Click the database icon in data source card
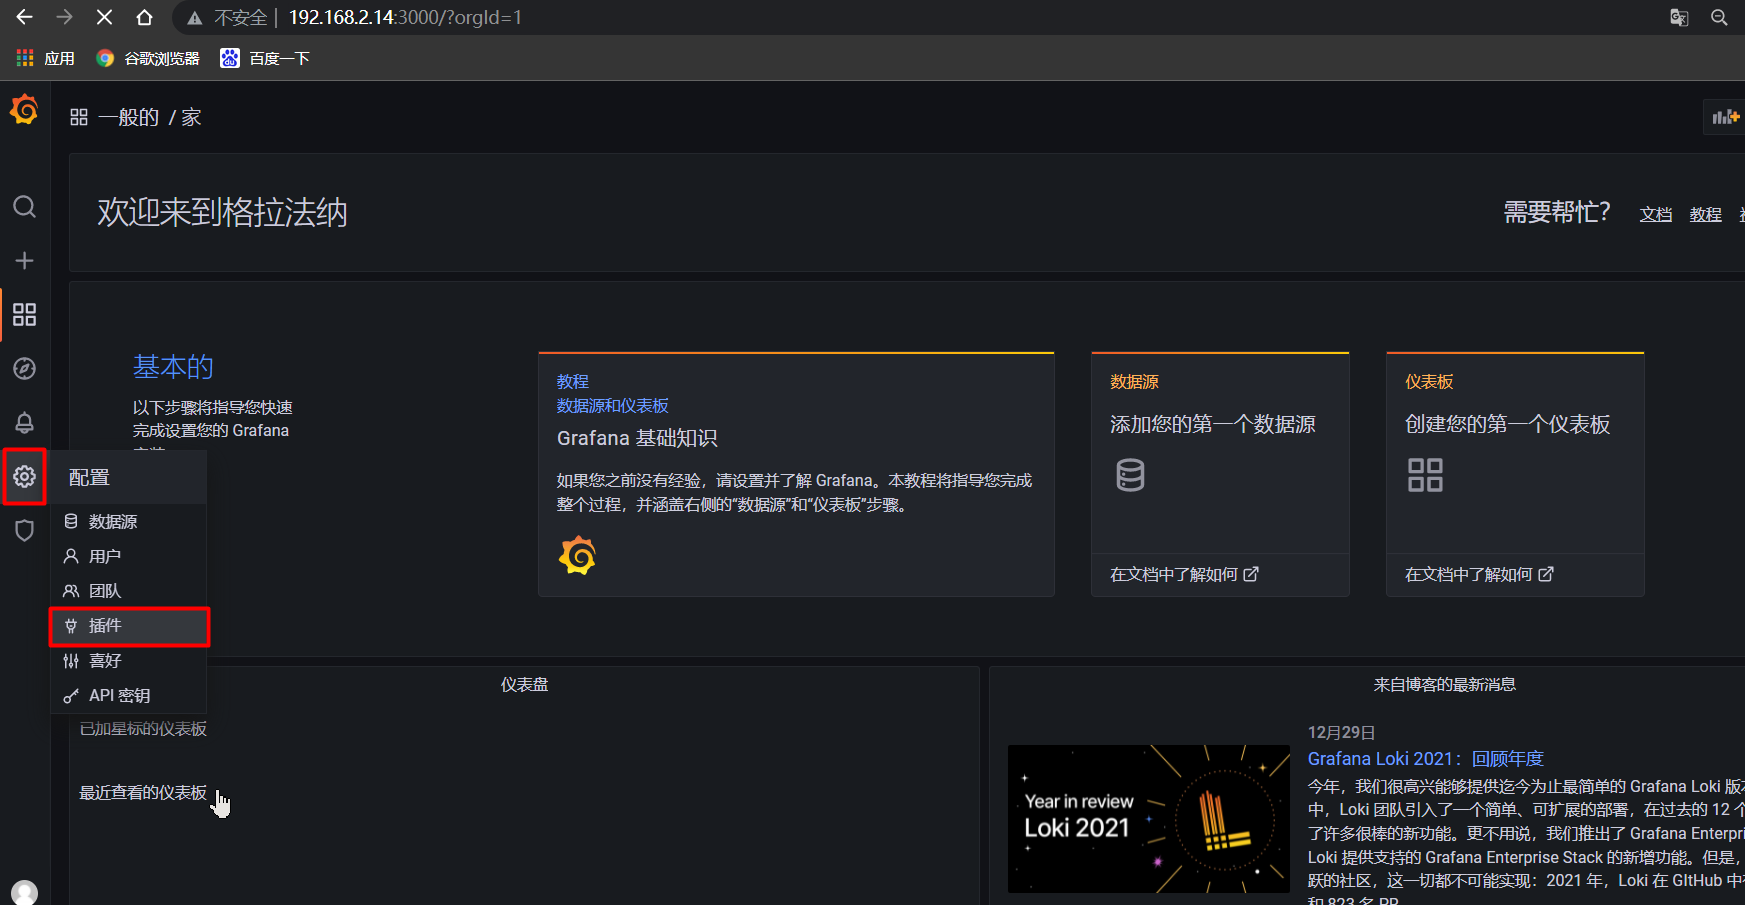The height and width of the screenshot is (905, 1745). tap(1130, 475)
